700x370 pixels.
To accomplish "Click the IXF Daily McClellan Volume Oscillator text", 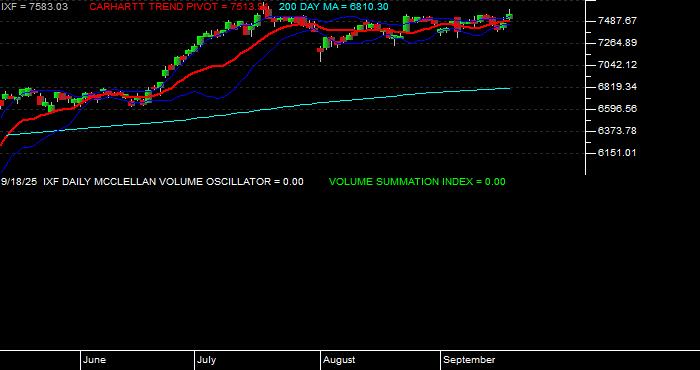I will [173, 182].
